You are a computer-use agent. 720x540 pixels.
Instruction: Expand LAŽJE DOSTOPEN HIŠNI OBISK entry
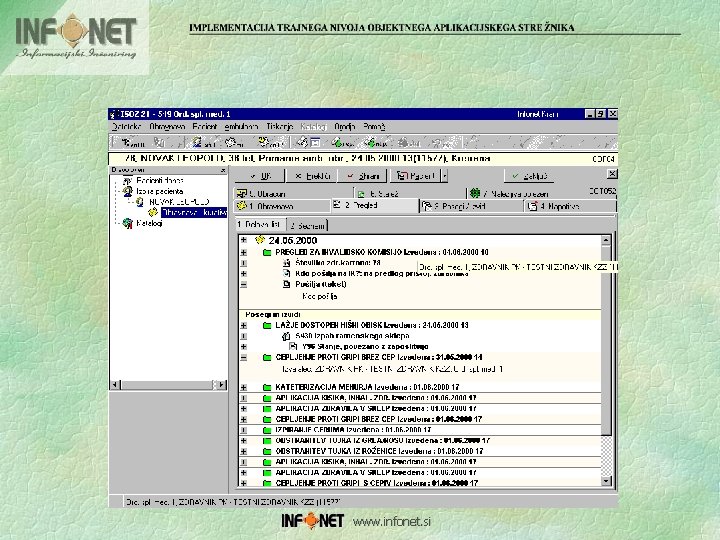(x=244, y=326)
